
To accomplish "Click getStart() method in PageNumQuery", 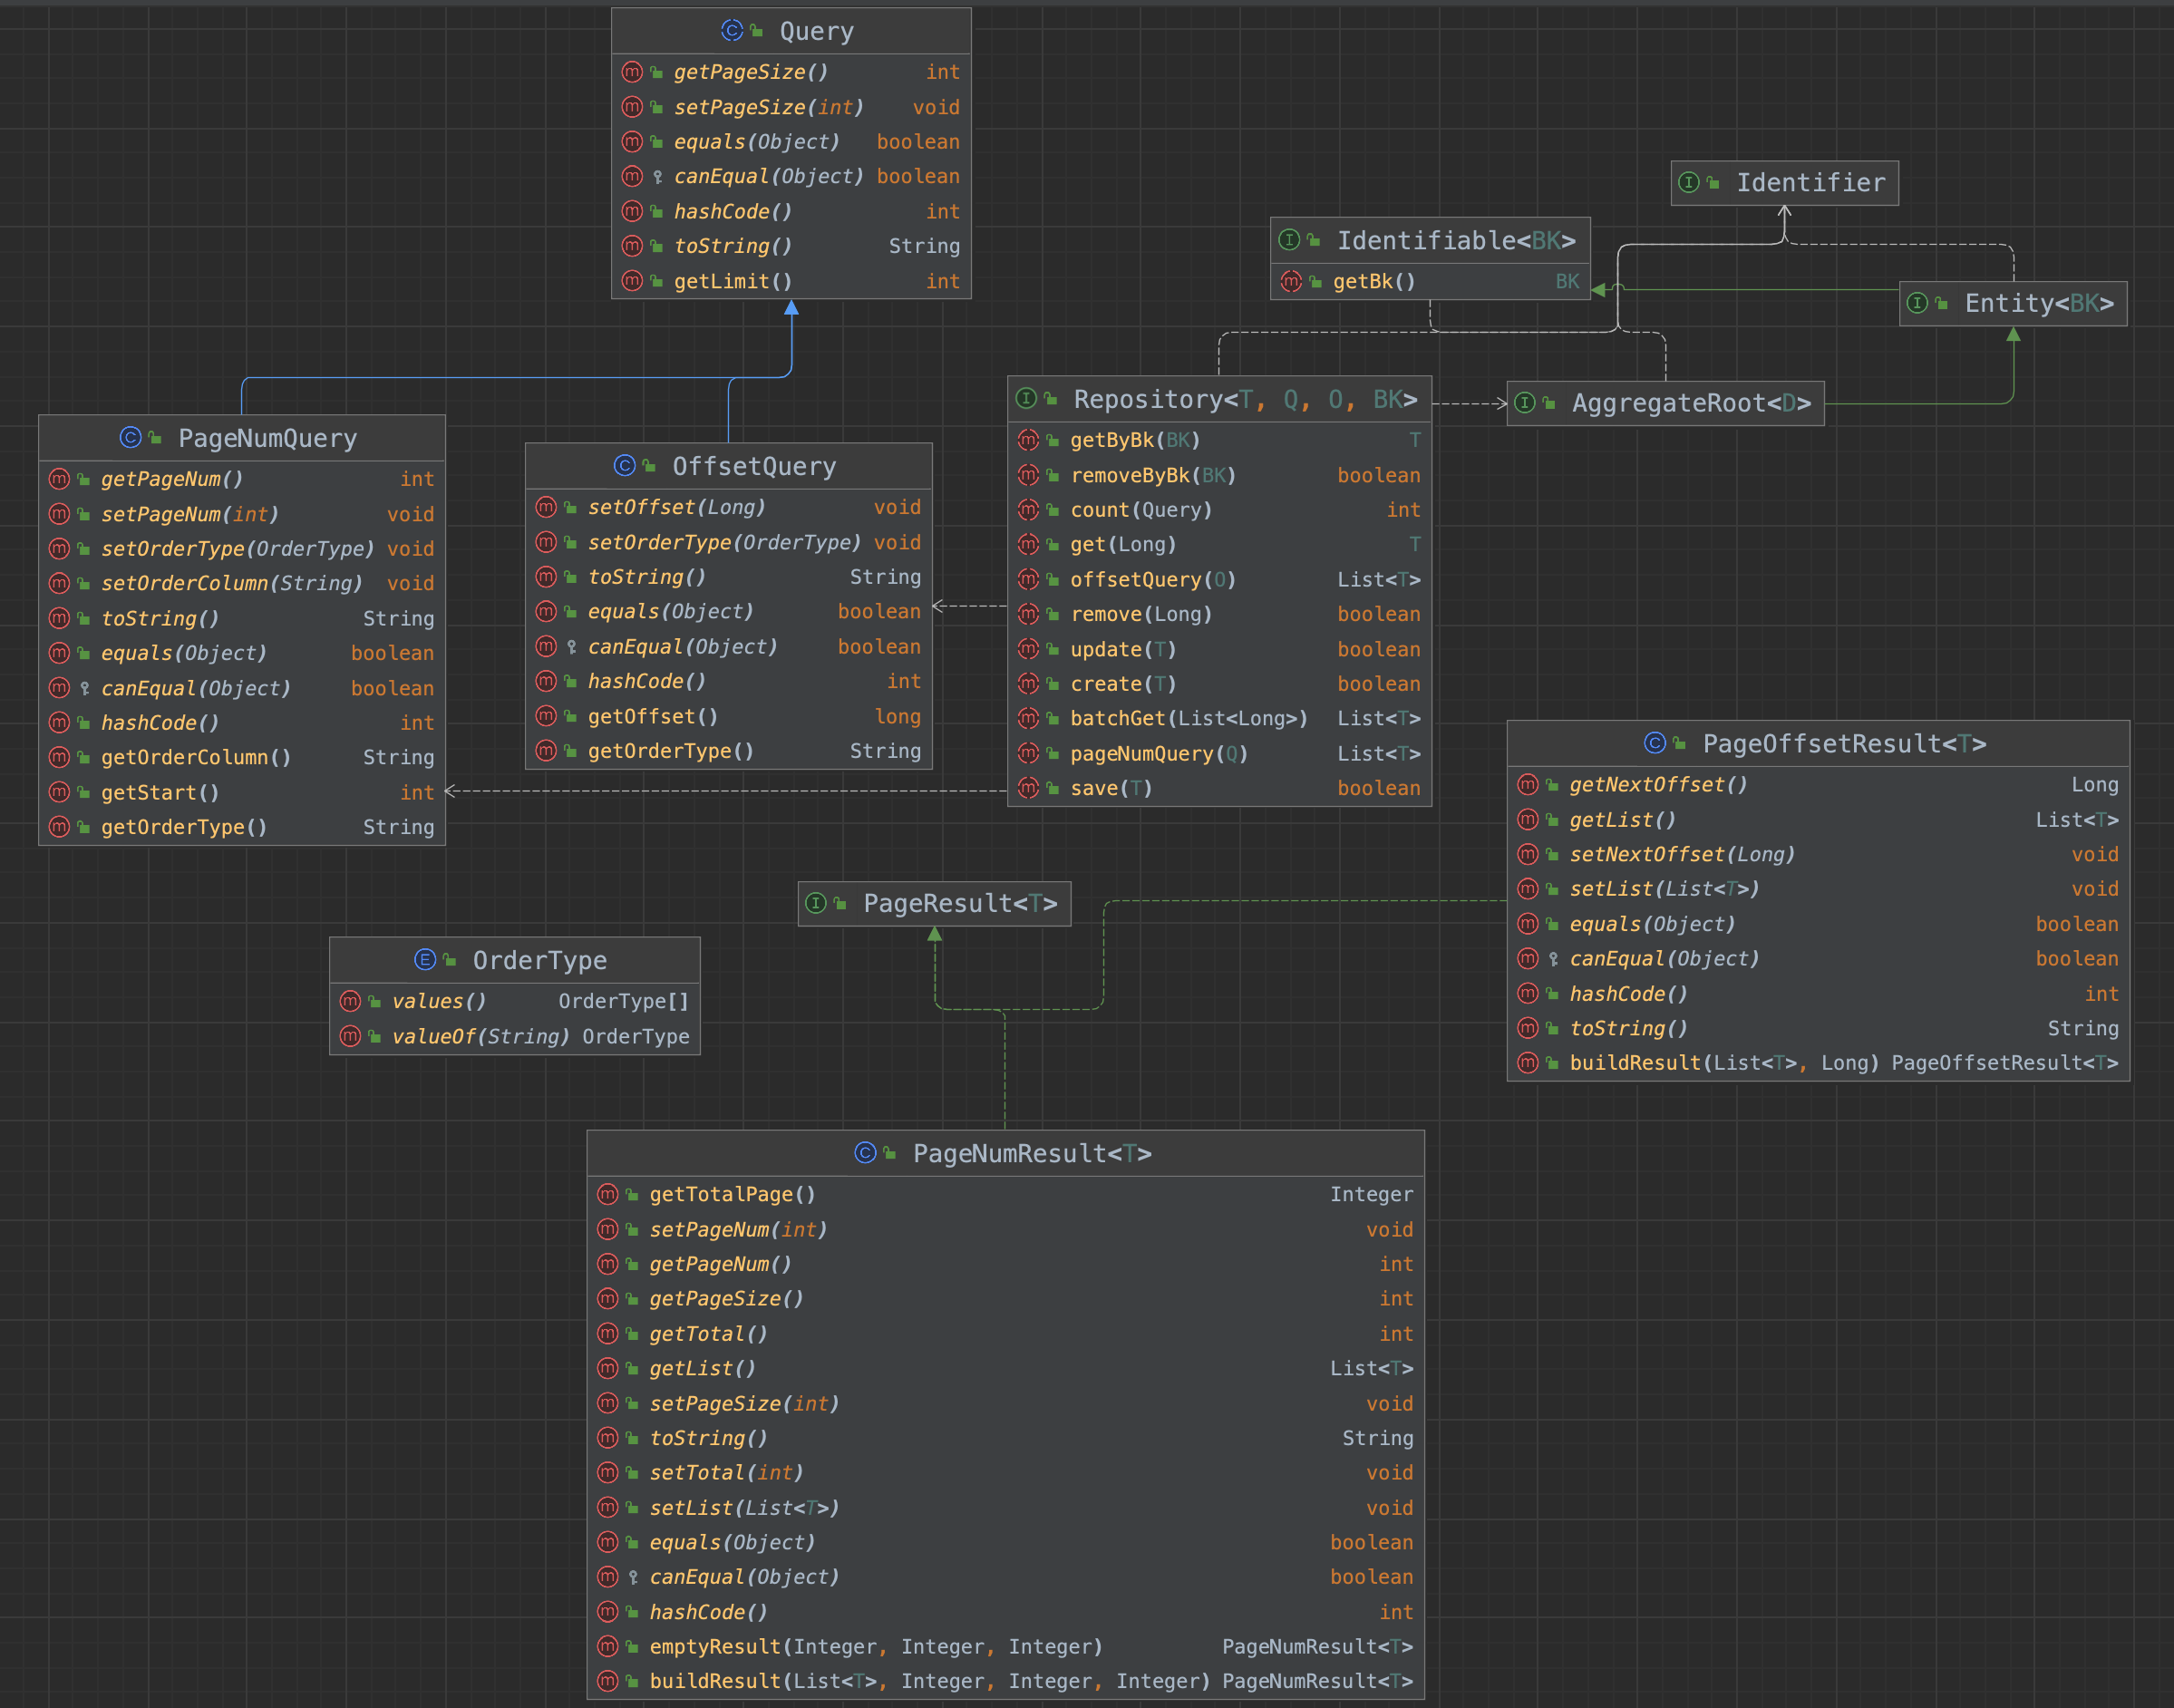I will 160,793.
